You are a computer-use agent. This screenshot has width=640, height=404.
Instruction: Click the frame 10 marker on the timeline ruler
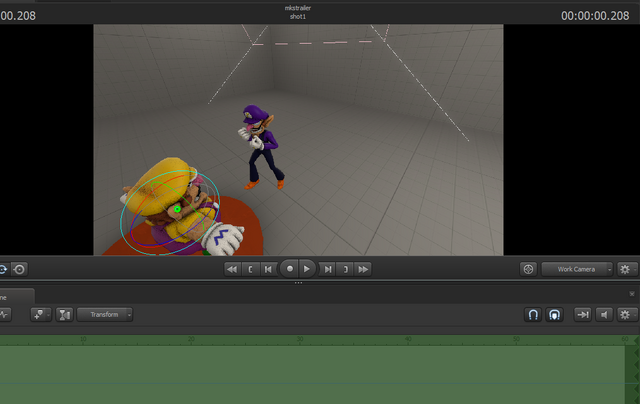click(83, 339)
